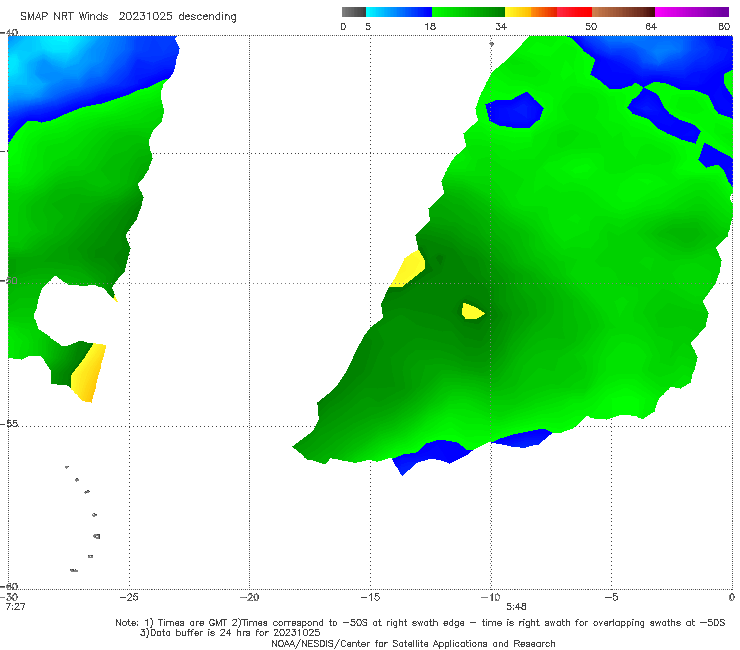
Task: Click the latitude label '-55' on the left axis
Action: pyautogui.click(x=9, y=424)
